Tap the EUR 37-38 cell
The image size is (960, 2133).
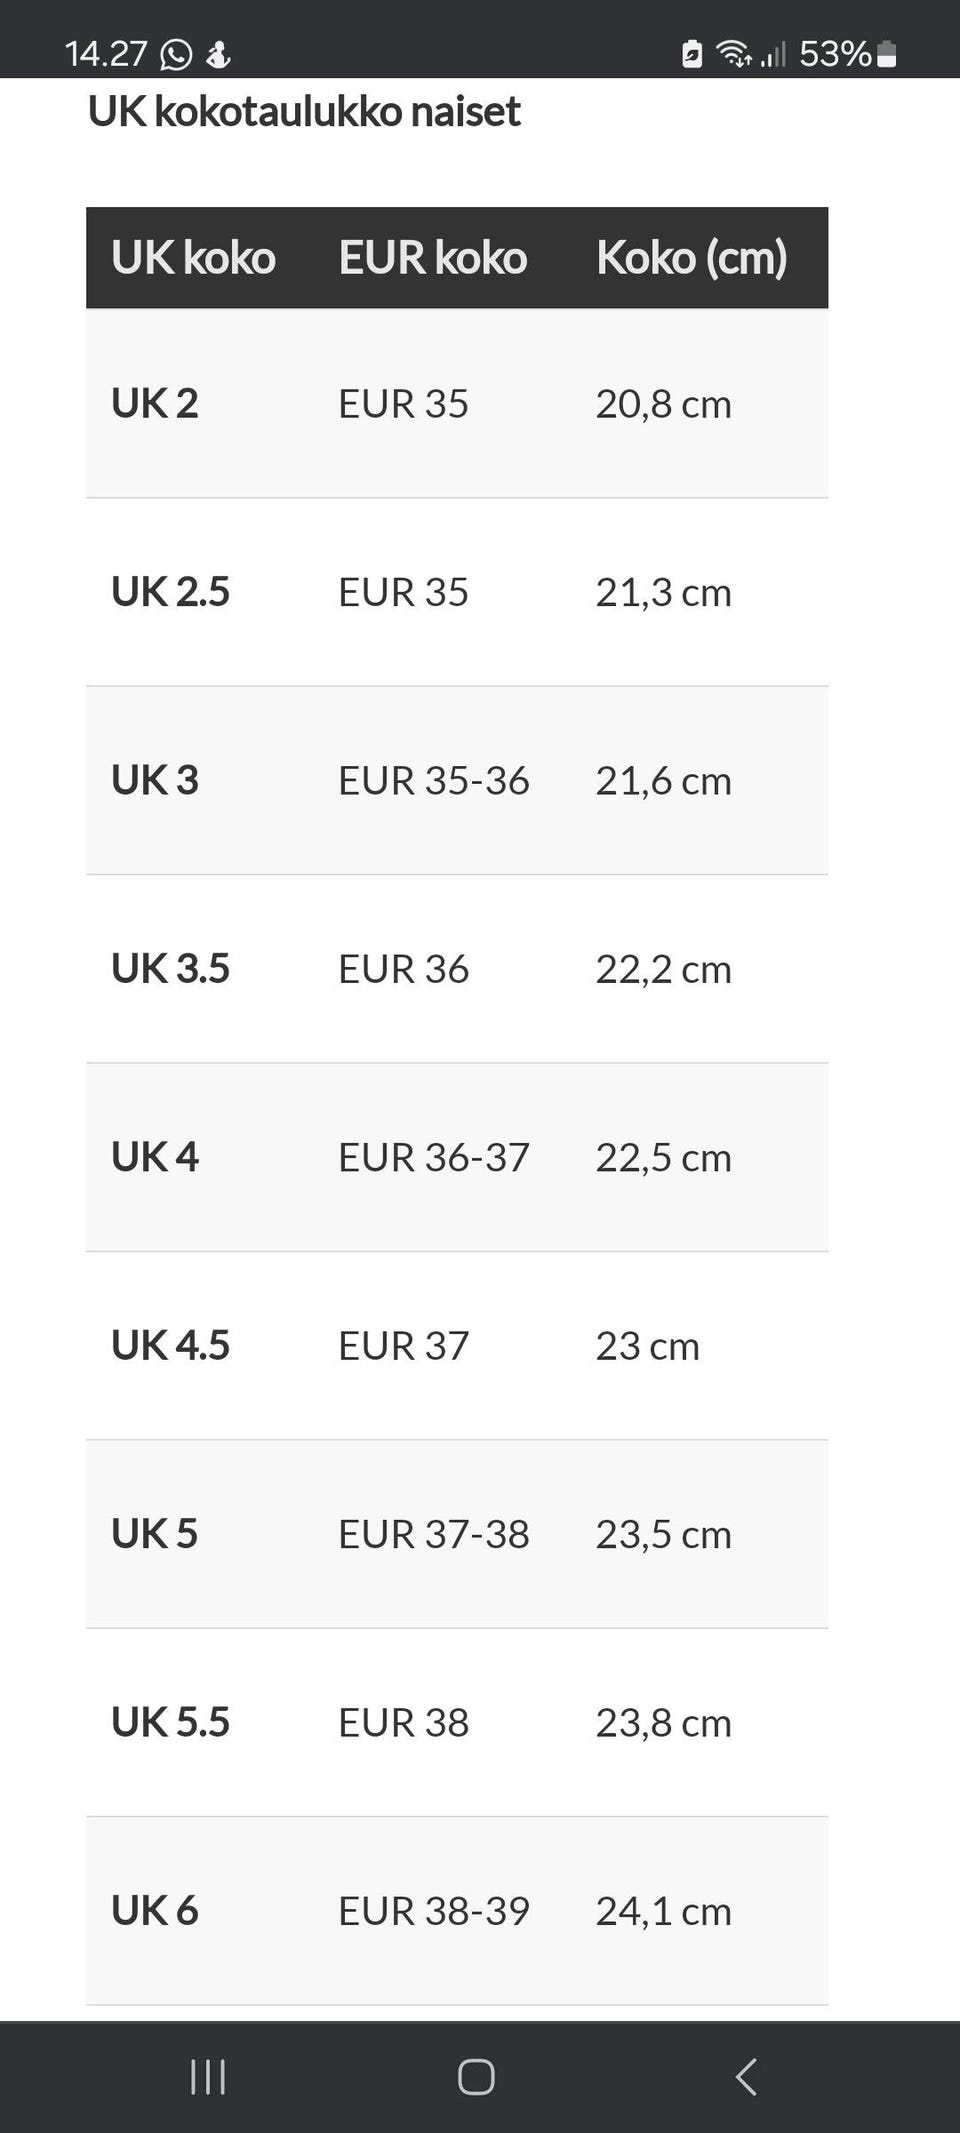[x=433, y=1534]
